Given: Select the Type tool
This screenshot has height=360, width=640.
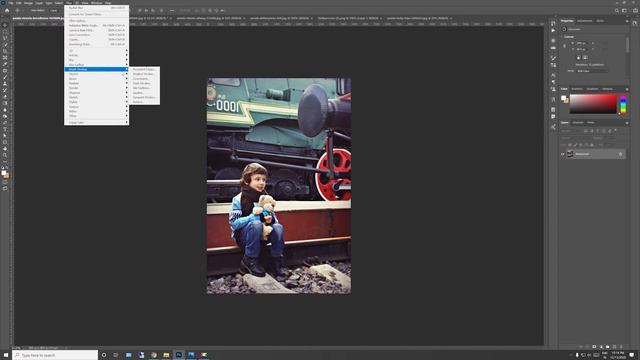Looking at the screenshot, I should pyautogui.click(x=5, y=129).
